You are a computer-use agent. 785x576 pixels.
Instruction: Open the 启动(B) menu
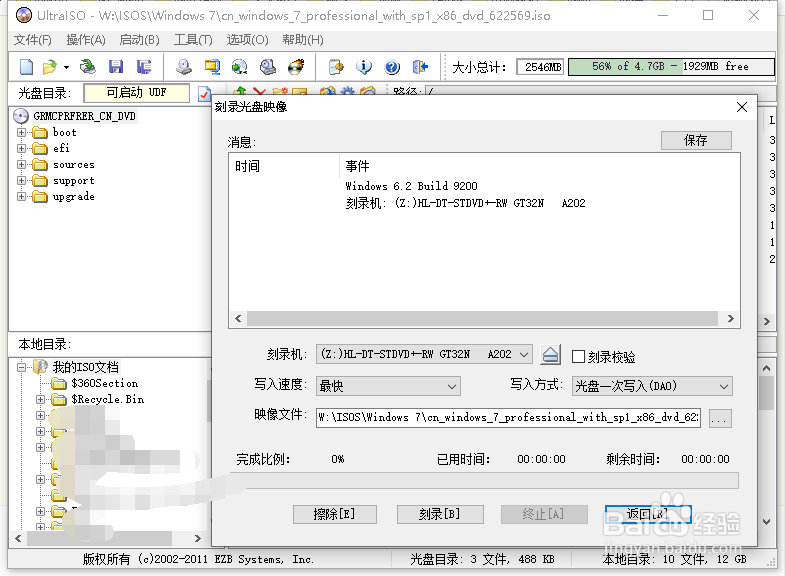[140, 40]
